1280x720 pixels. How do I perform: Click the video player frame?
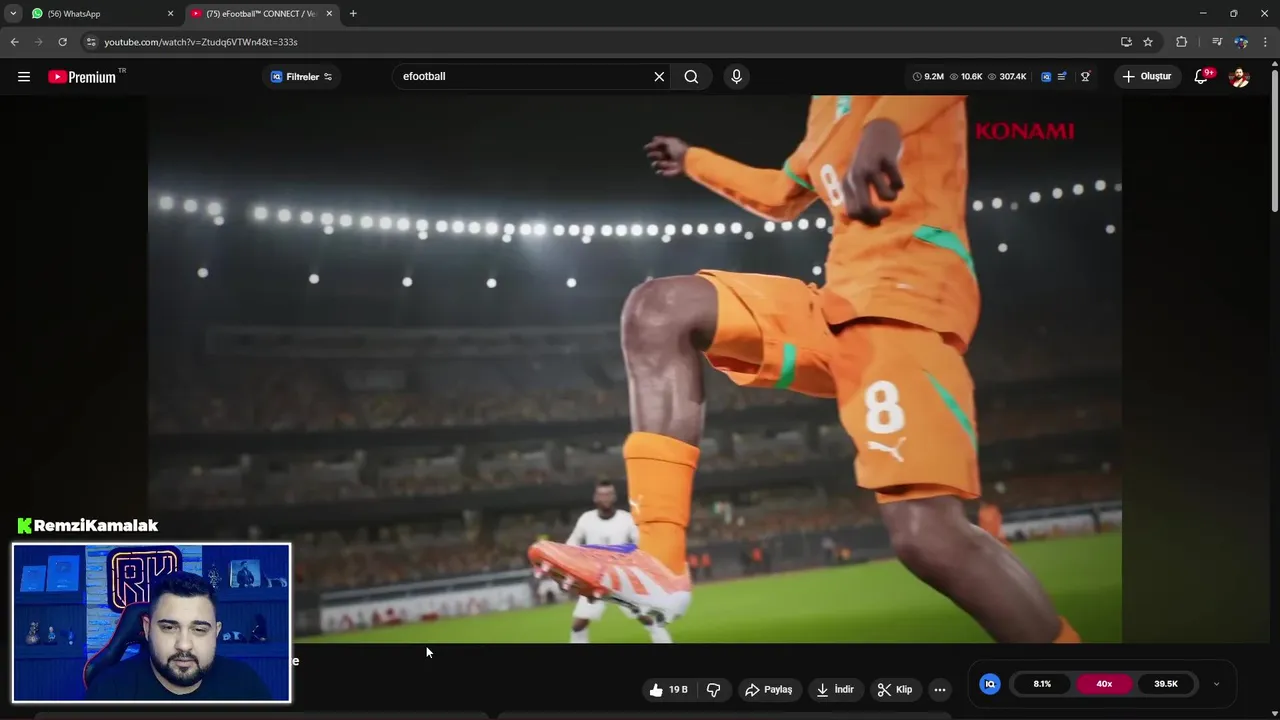click(635, 369)
